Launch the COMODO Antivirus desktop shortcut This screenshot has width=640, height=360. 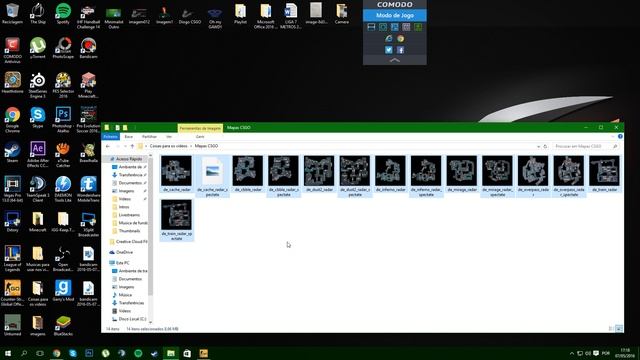[12, 51]
